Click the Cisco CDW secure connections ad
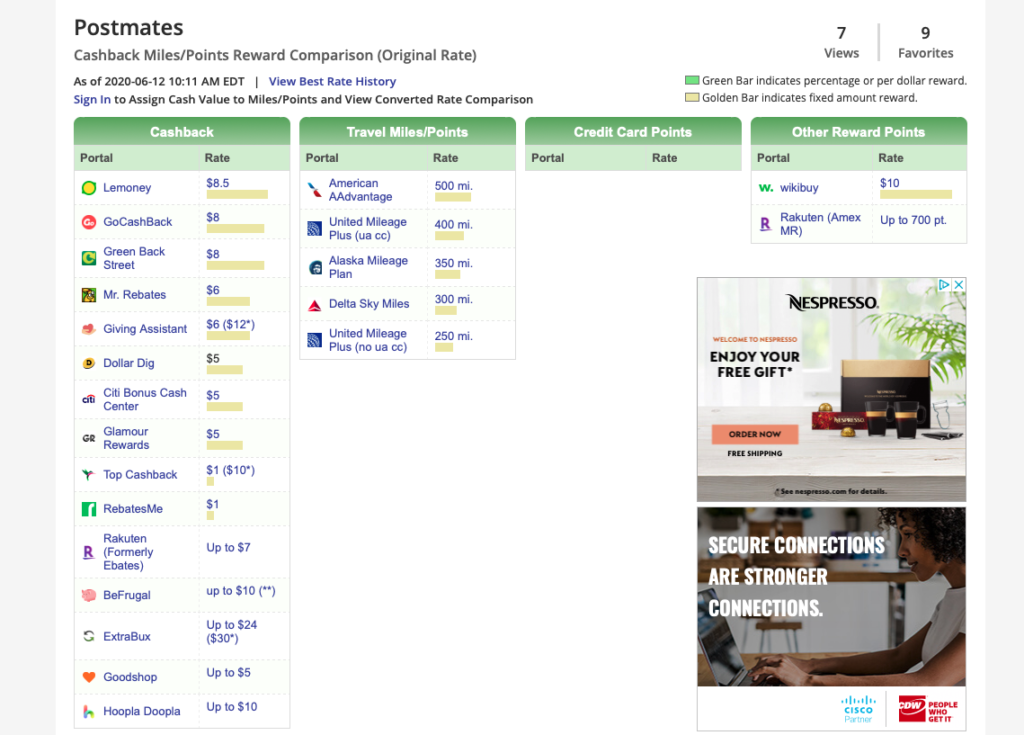This screenshot has width=1024, height=735. [831, 619]
